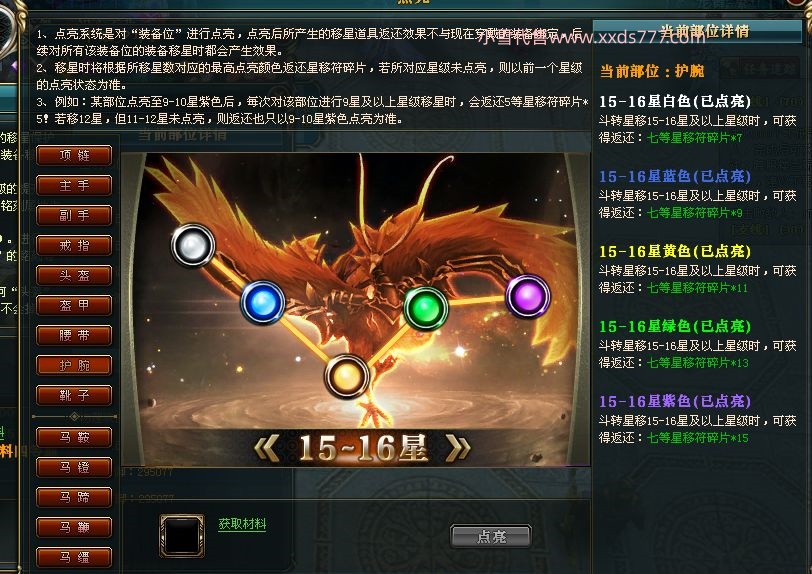Choose the 马鞍 slot button
Screen dimensions: 812x574
pyautogui.click(x=74, y=438)
